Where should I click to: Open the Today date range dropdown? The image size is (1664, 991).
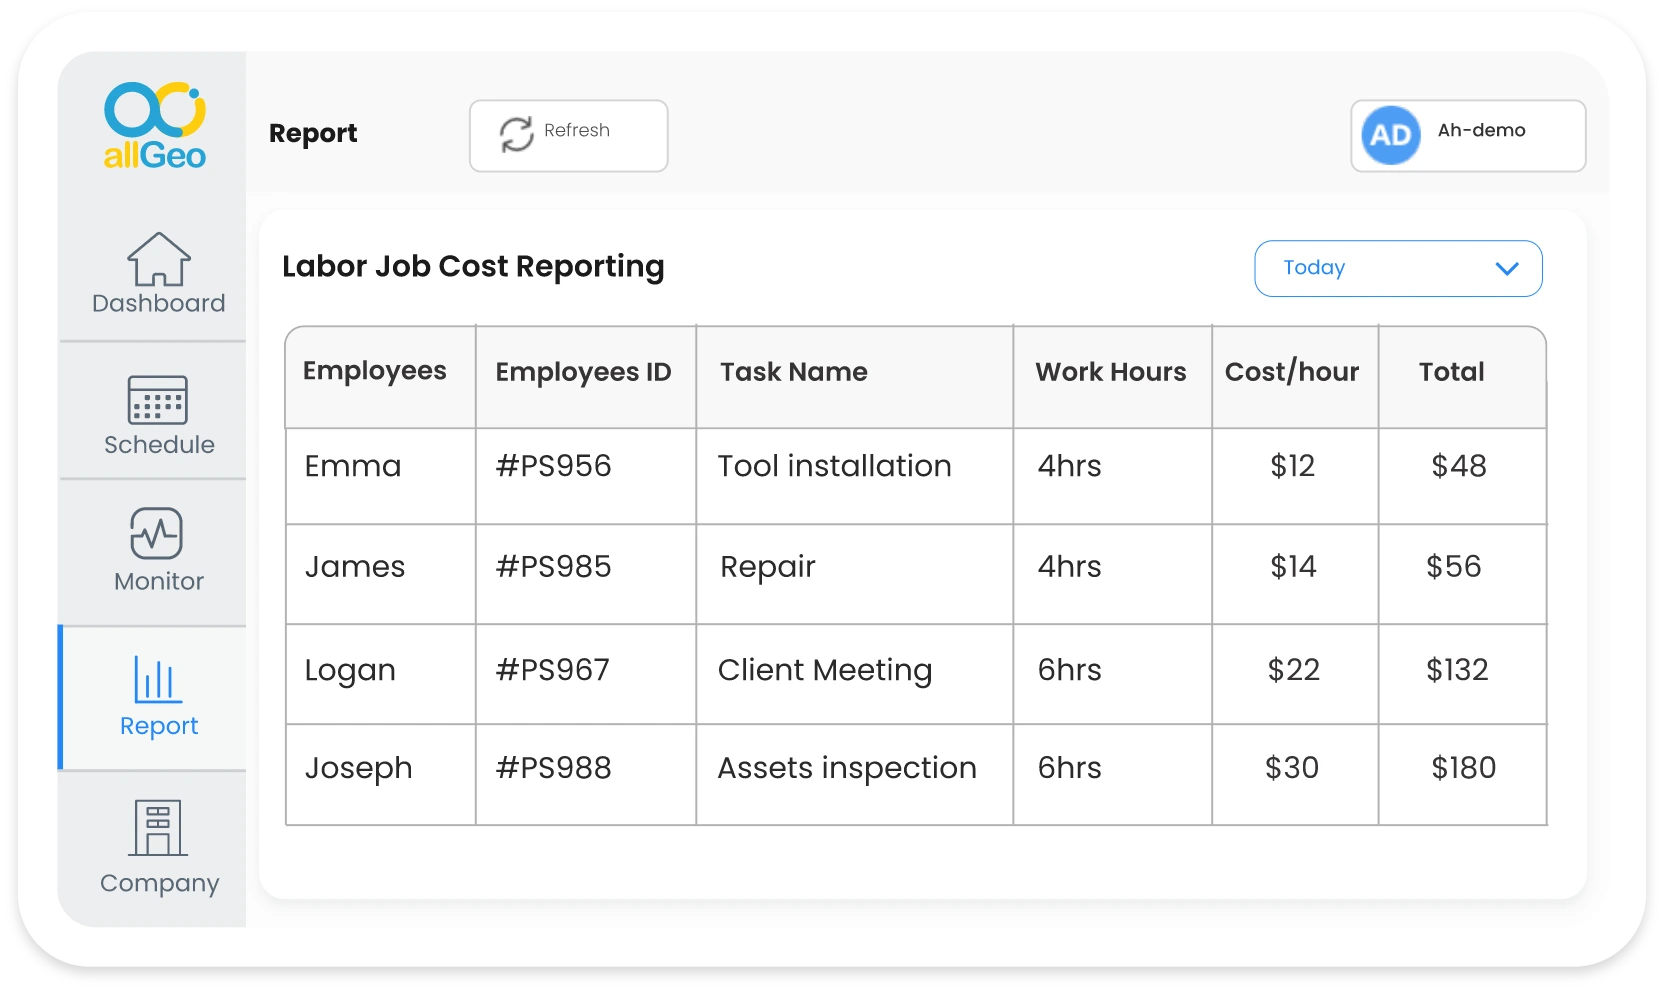coord(1398,268)
